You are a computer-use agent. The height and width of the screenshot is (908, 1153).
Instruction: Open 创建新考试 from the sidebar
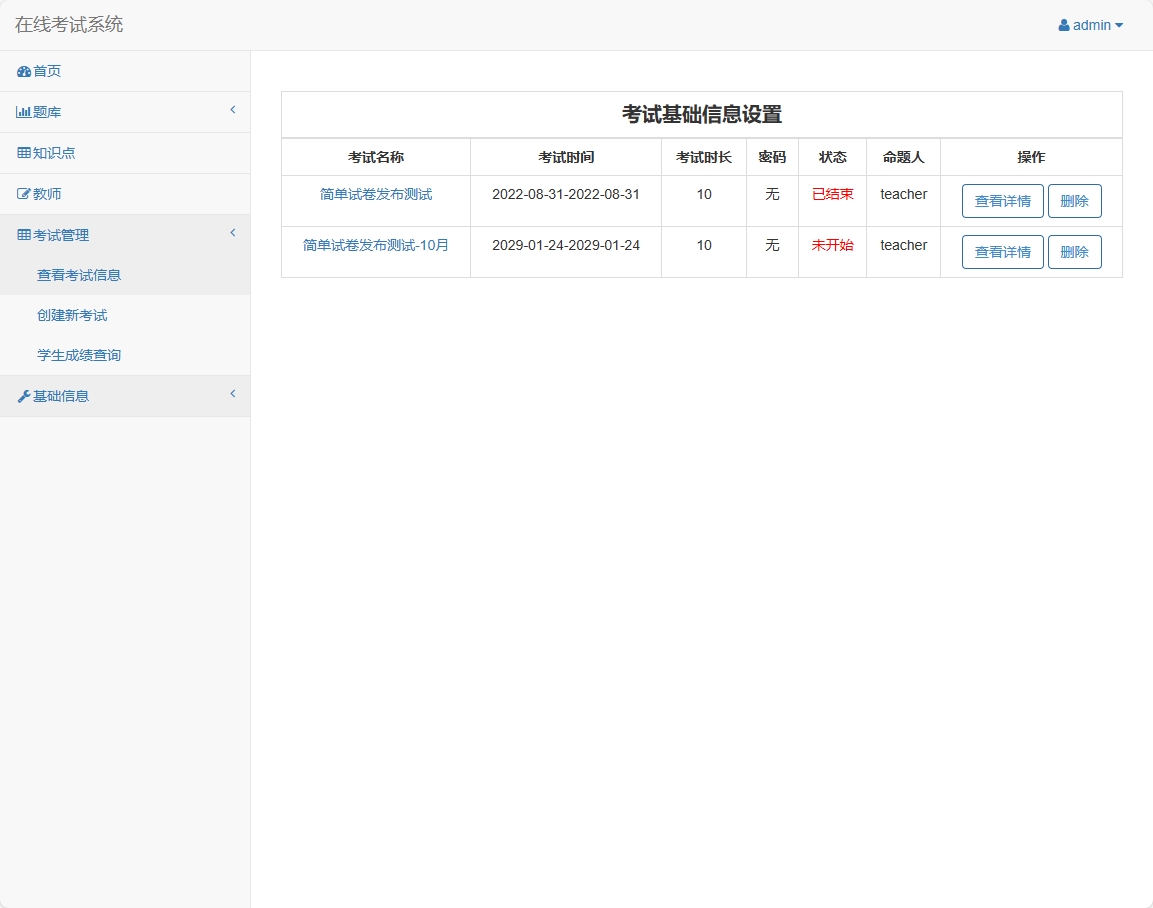[x=70, y=315]
